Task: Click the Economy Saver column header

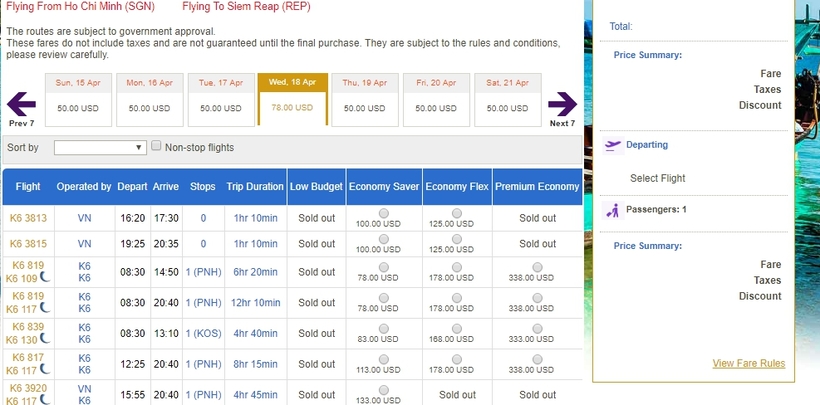Action: click(x=385, y=187)
